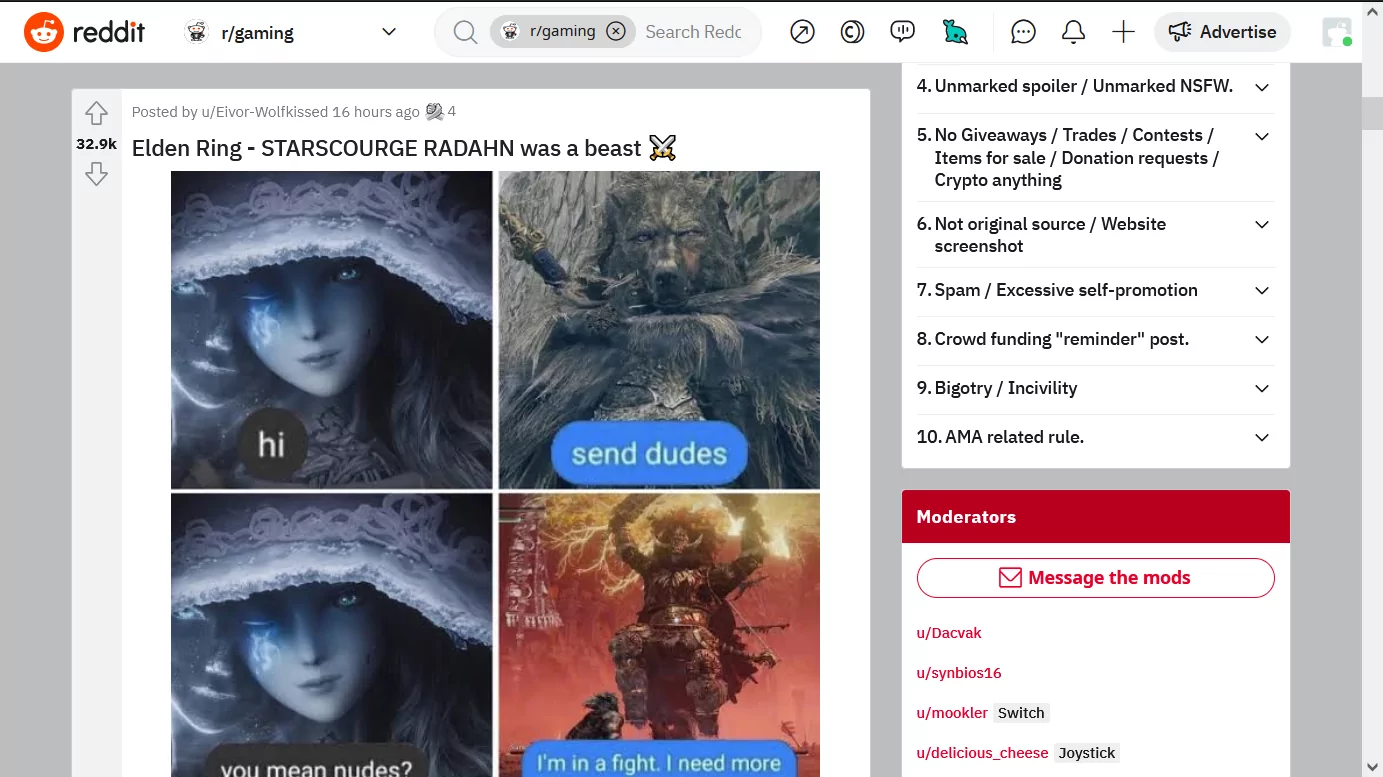1383x777 pixels.
Task: Click the teal creature icon in the header
Action: [x=955, y=32]
